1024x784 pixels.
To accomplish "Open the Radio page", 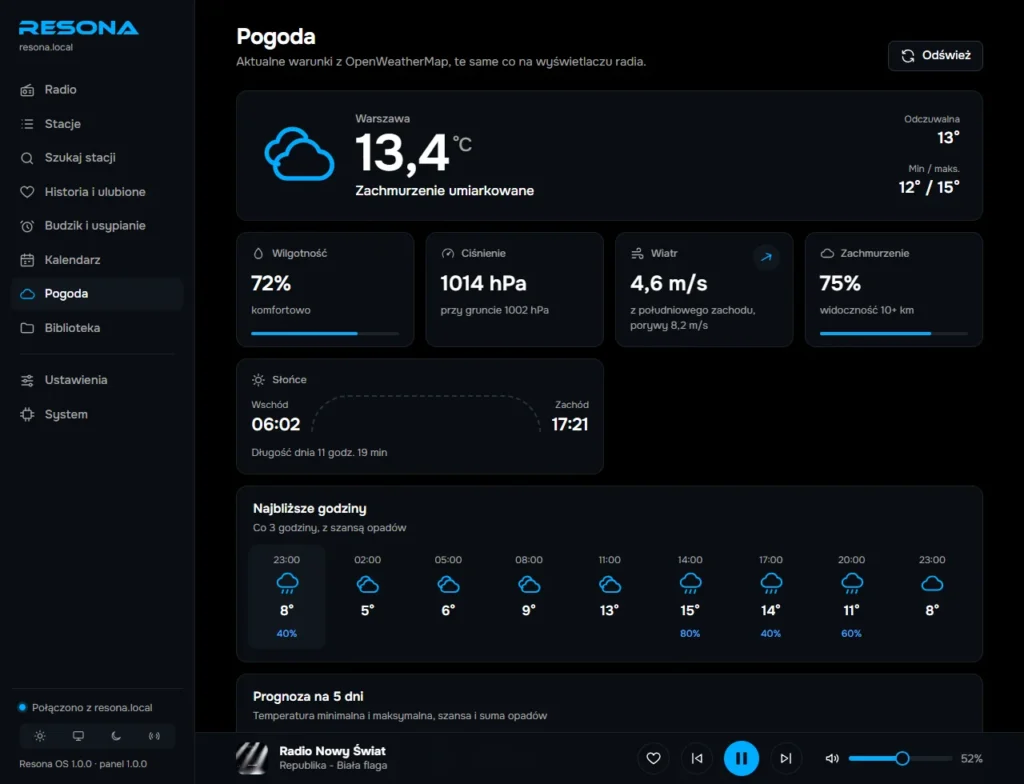I will point(97,90).
